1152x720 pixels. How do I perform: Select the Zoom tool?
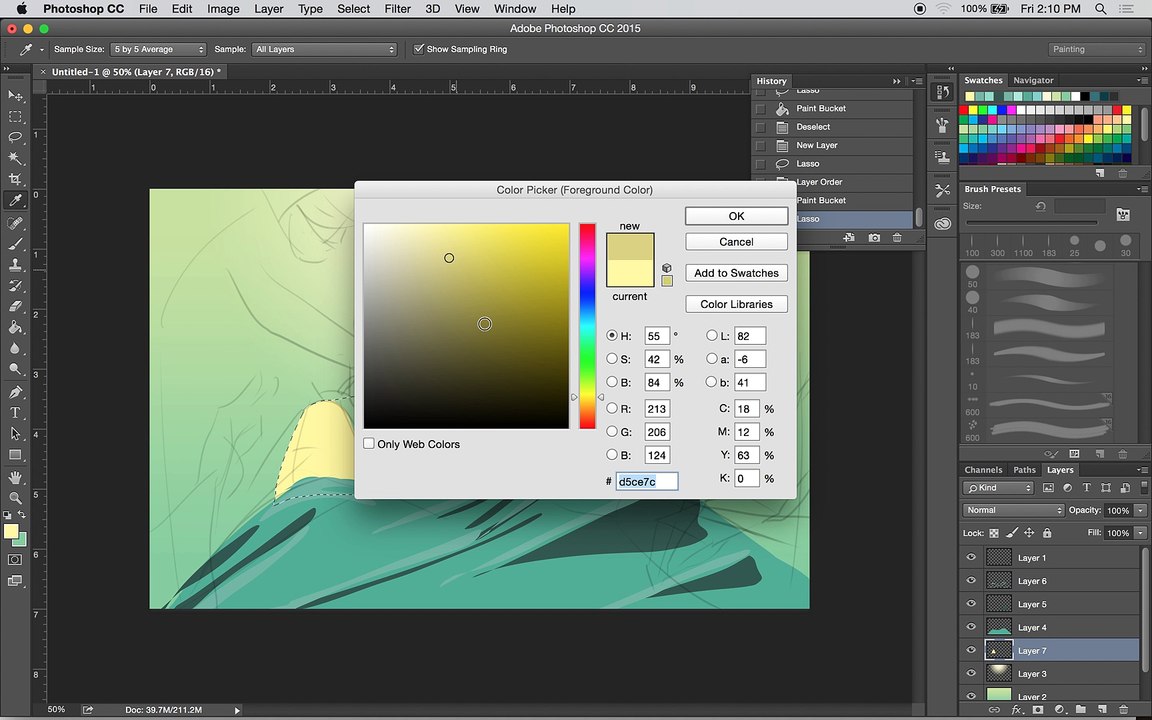(x=15, y=497)
